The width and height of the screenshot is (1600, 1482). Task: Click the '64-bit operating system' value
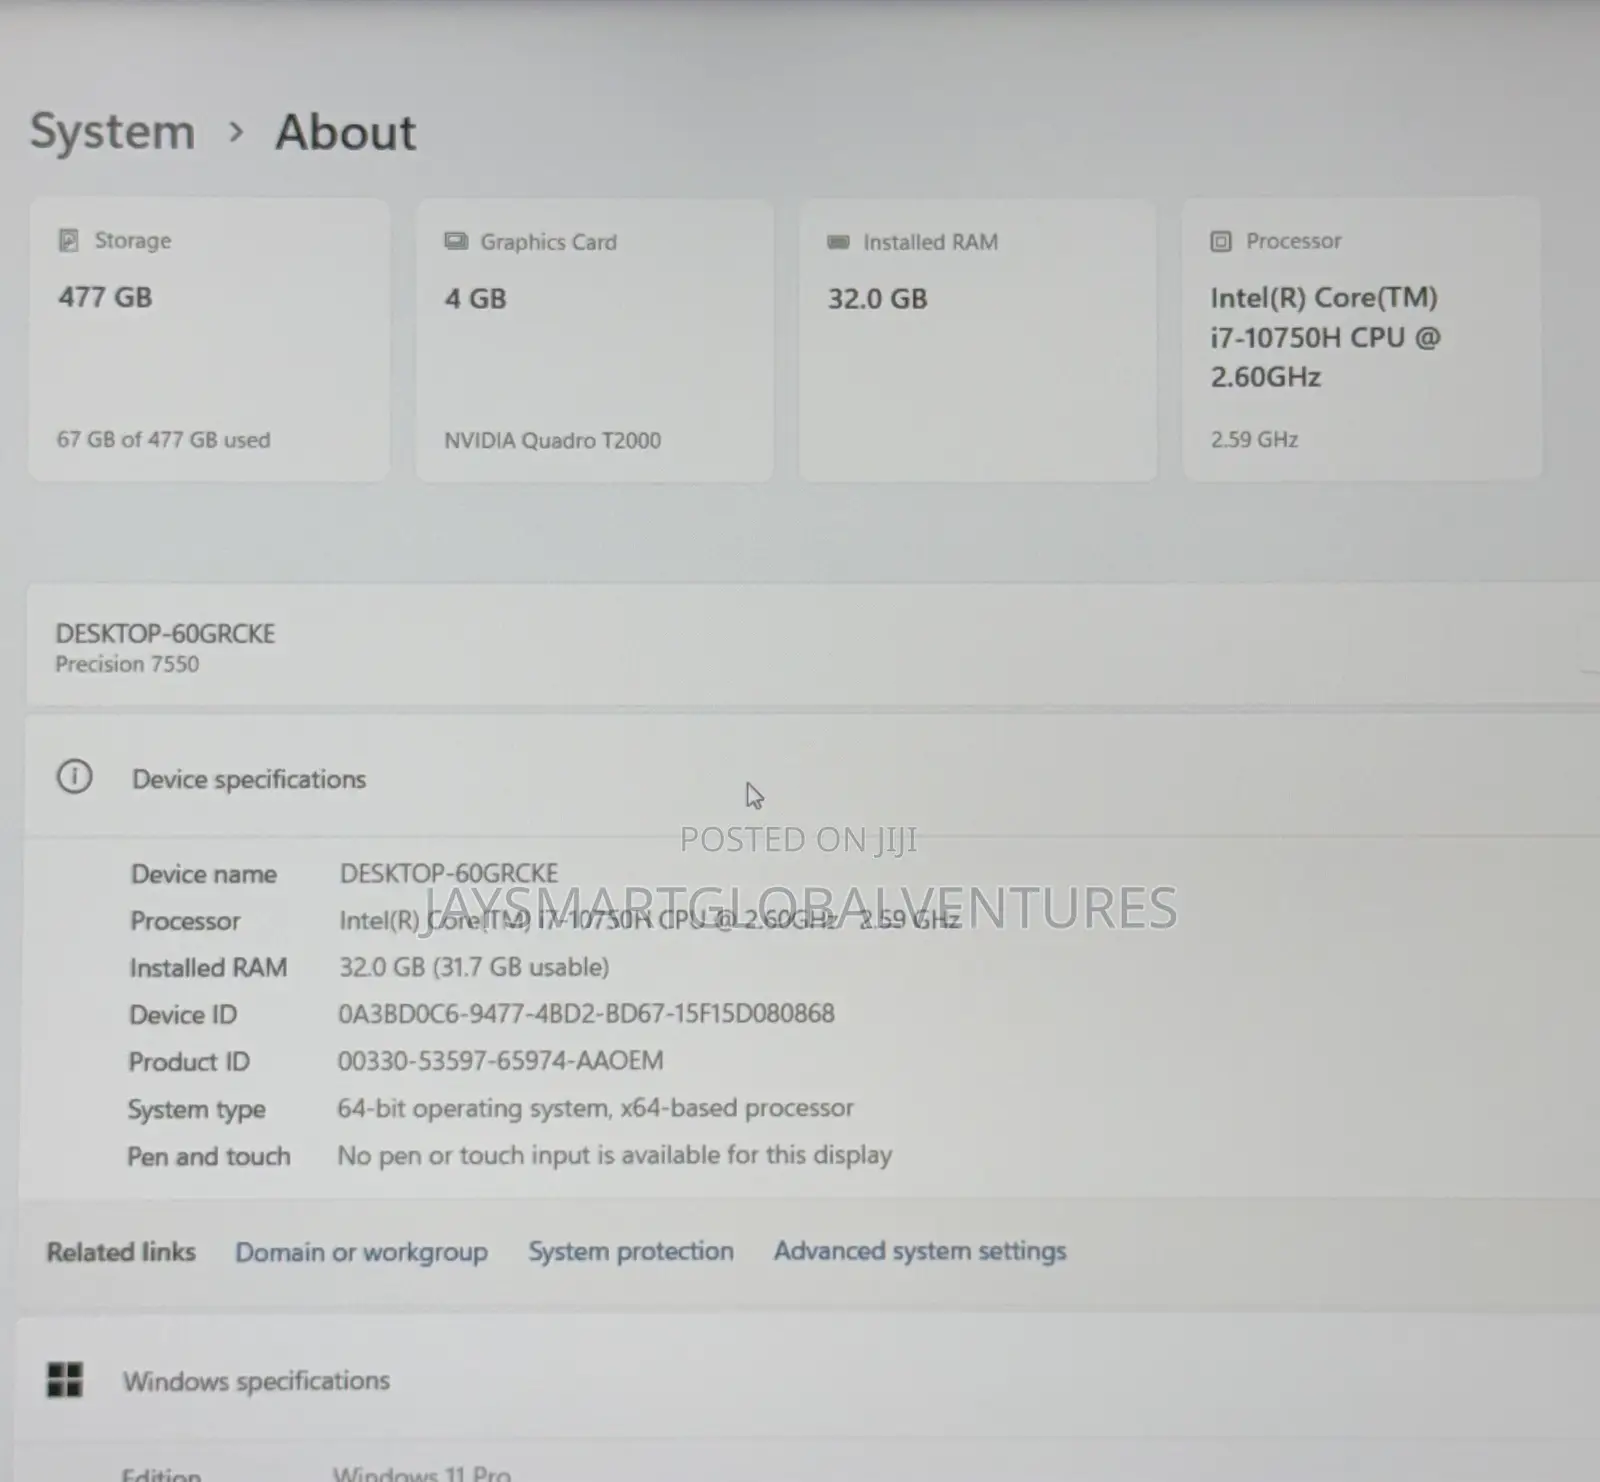(595, 1108)
